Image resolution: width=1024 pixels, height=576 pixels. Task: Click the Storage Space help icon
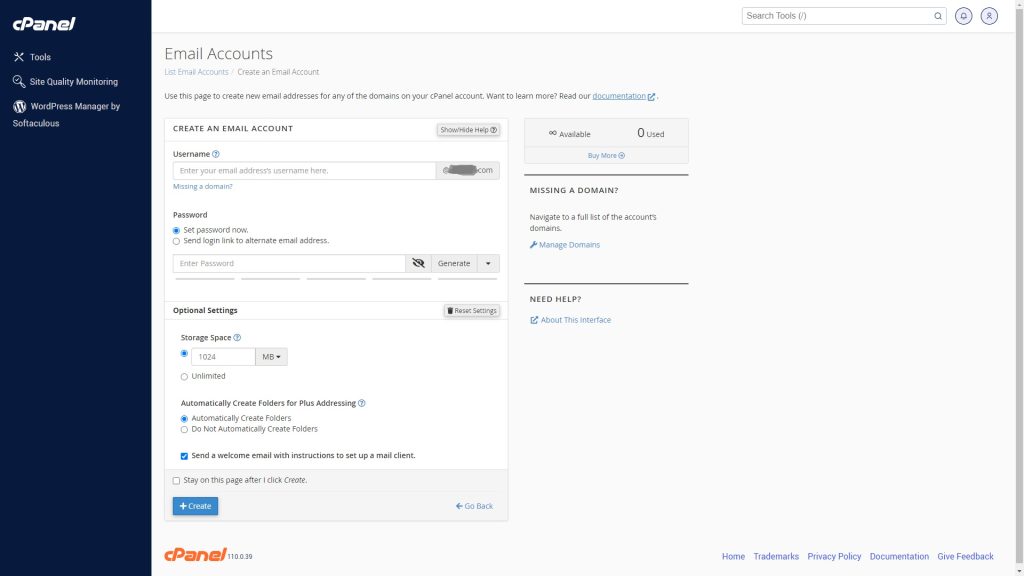[x=237, y=338]
